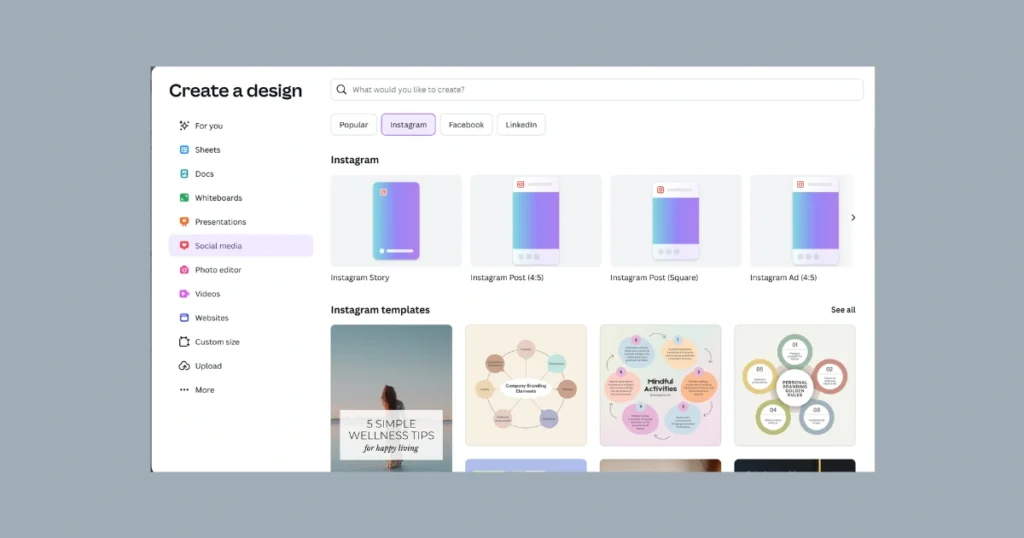Click the For you sparkle icon
The height and width of the screenshot is (538, 1024).
click(184, 126)
